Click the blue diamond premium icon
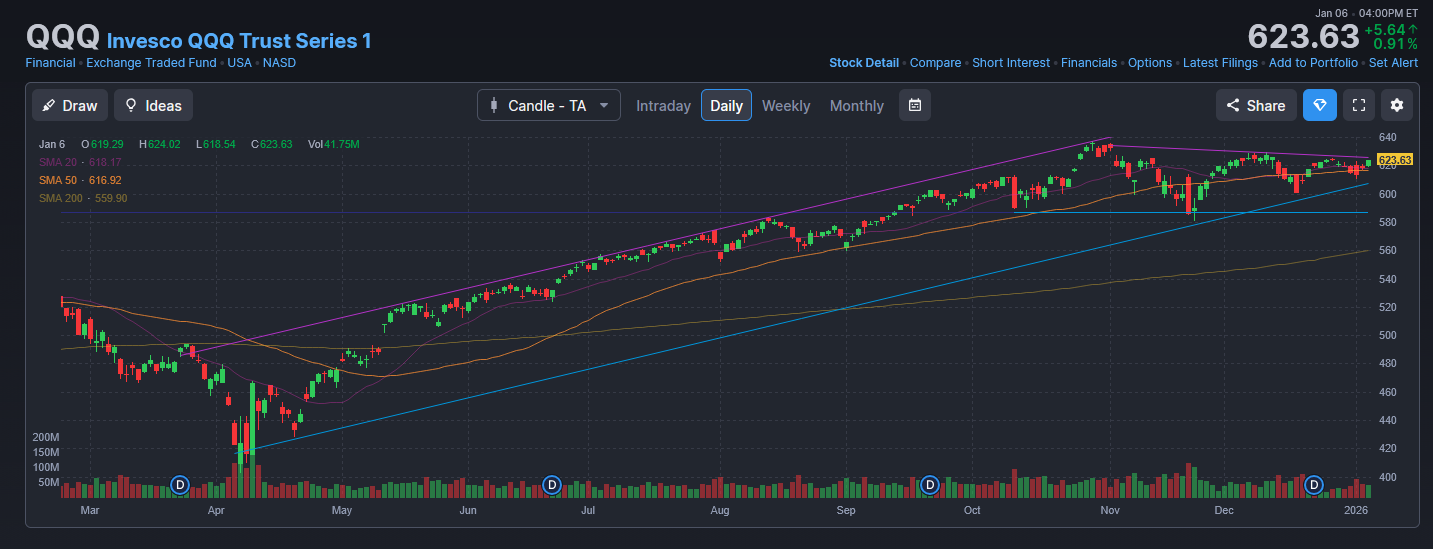This screenshot has height=549, width=1433. (1320, 105)
